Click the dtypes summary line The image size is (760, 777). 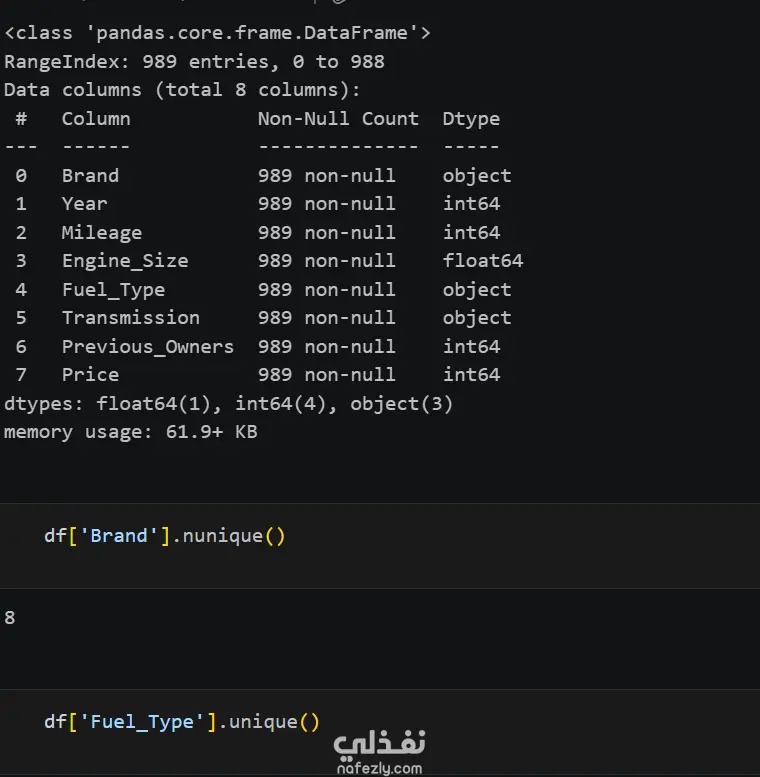click(228, 404)
